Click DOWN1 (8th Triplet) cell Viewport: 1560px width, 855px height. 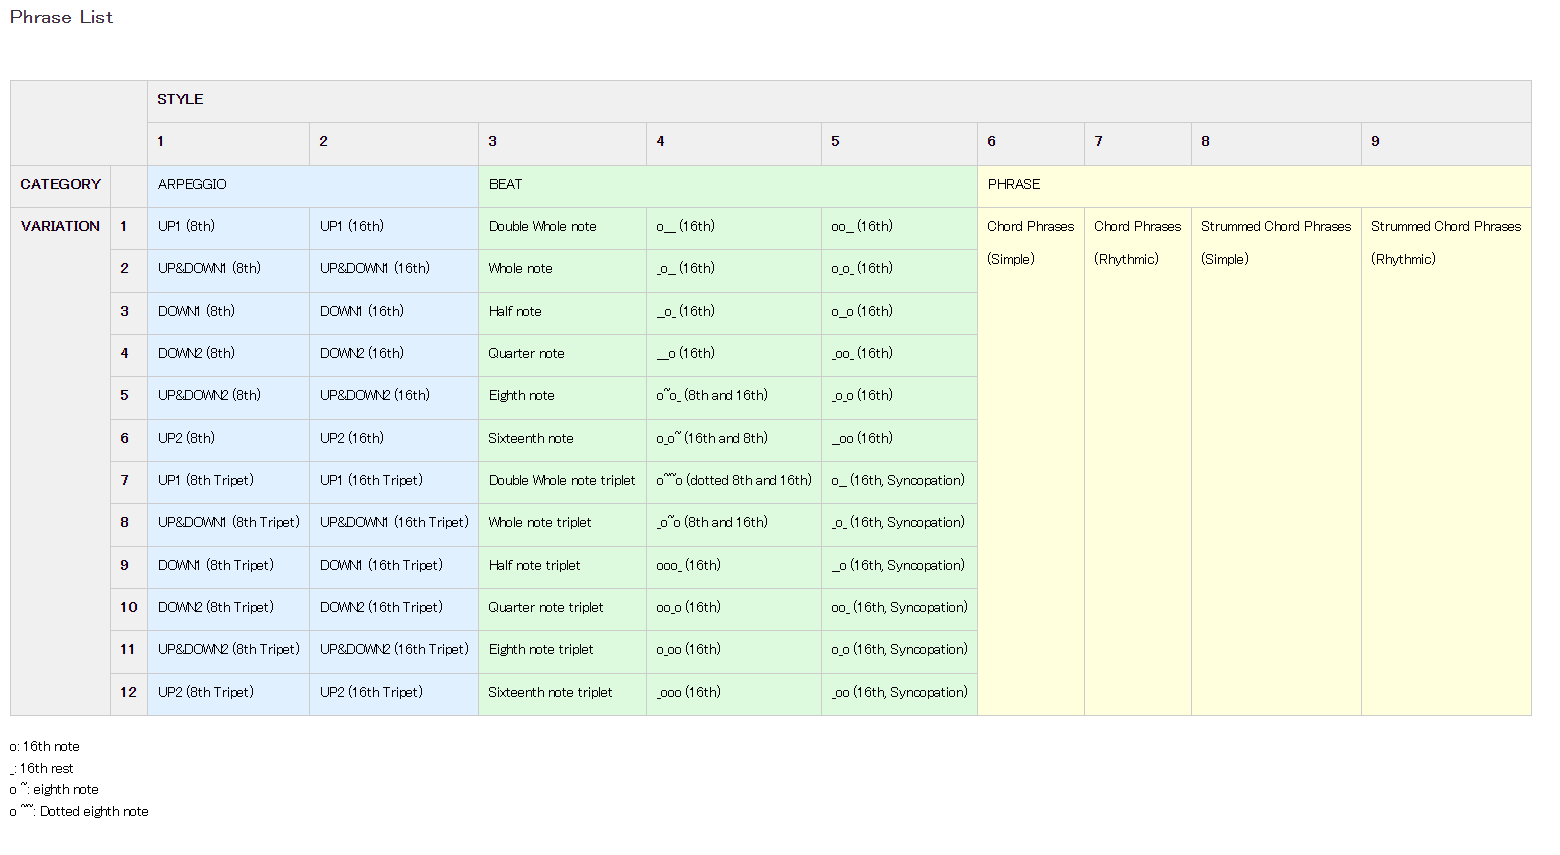coord(228,567)
